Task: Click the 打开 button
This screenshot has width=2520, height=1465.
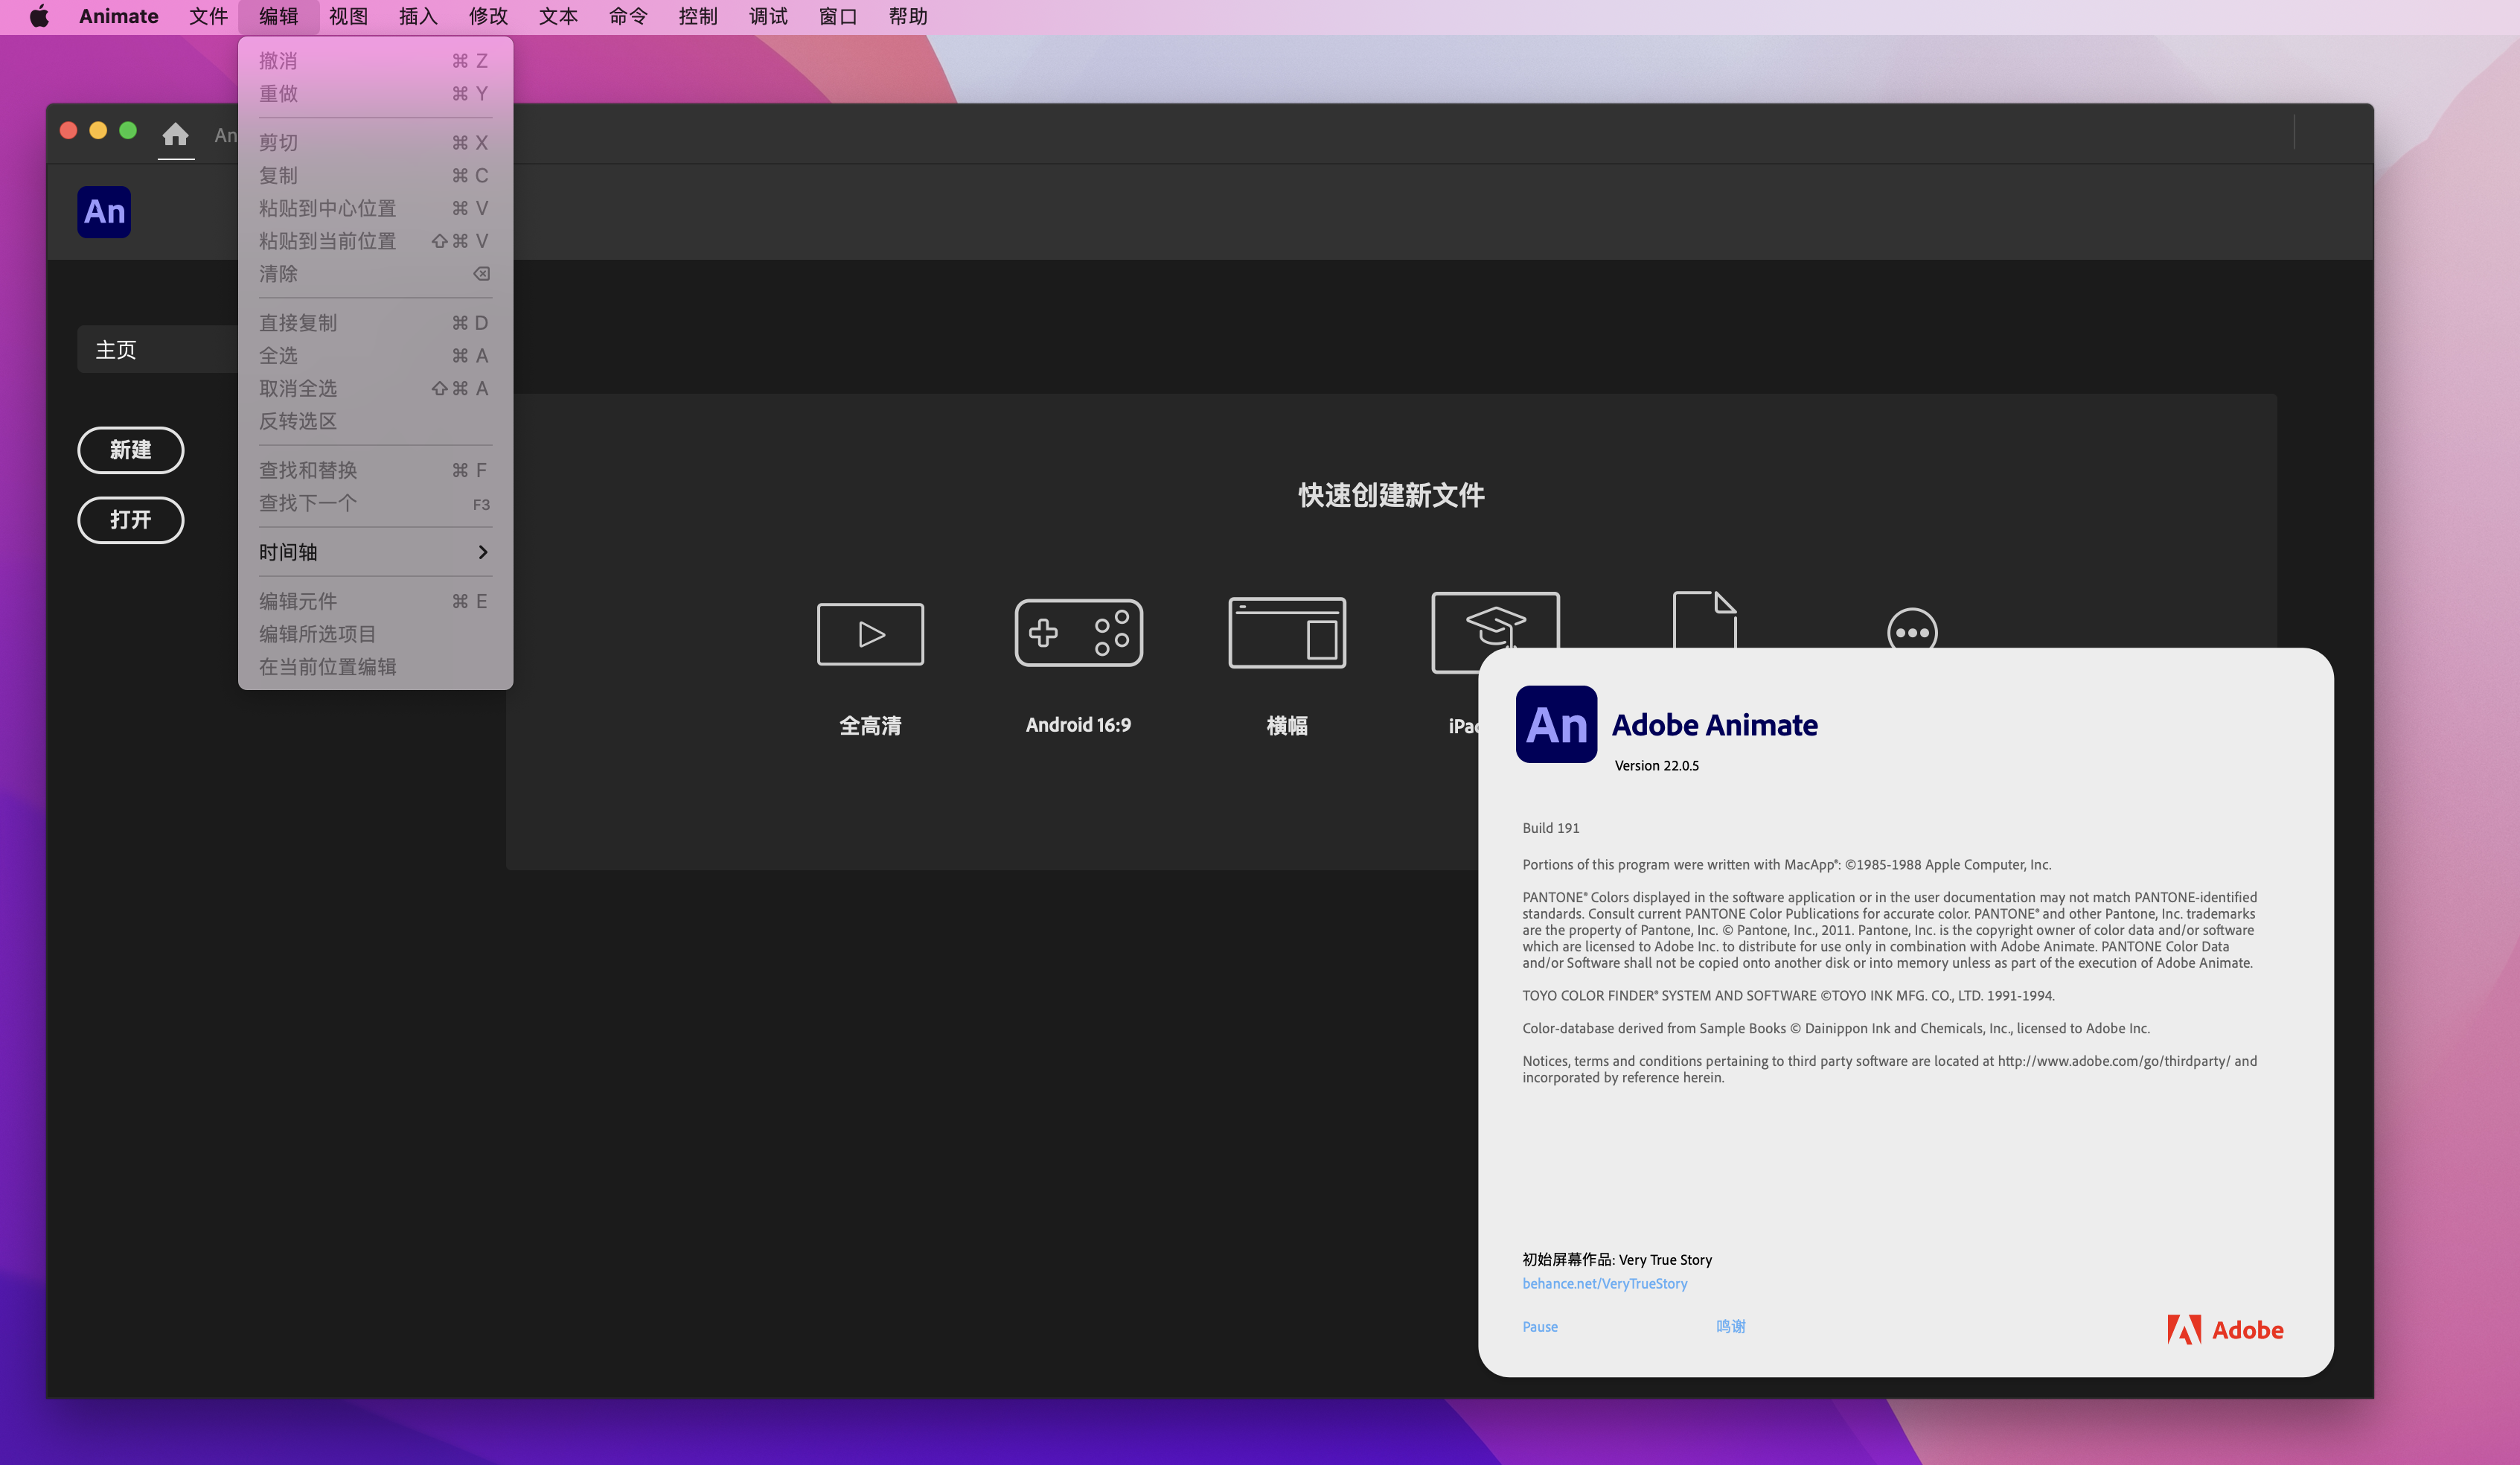Action: (x=131, y=520)
